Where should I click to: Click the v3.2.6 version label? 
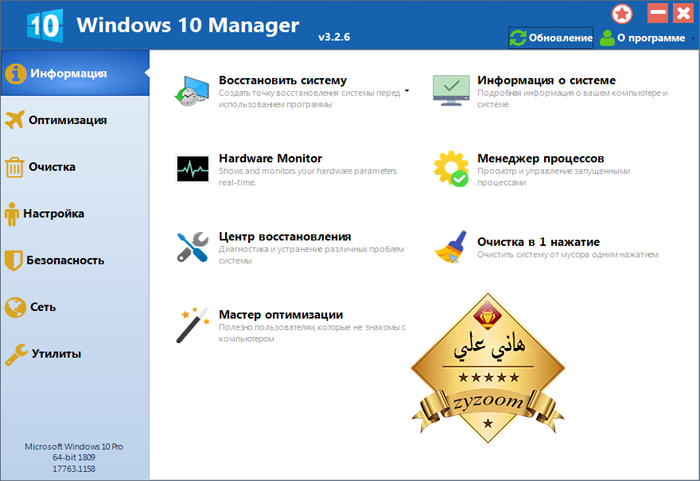[x=334, y=37]
